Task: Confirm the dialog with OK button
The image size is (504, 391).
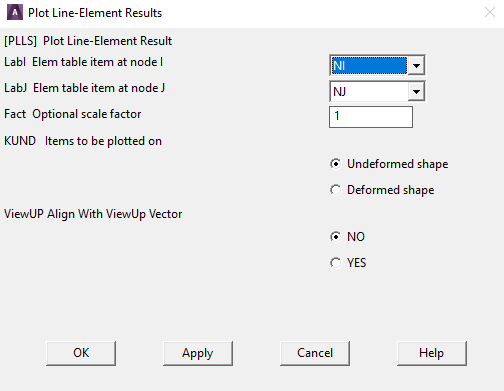Action: [x=81, y=353]
